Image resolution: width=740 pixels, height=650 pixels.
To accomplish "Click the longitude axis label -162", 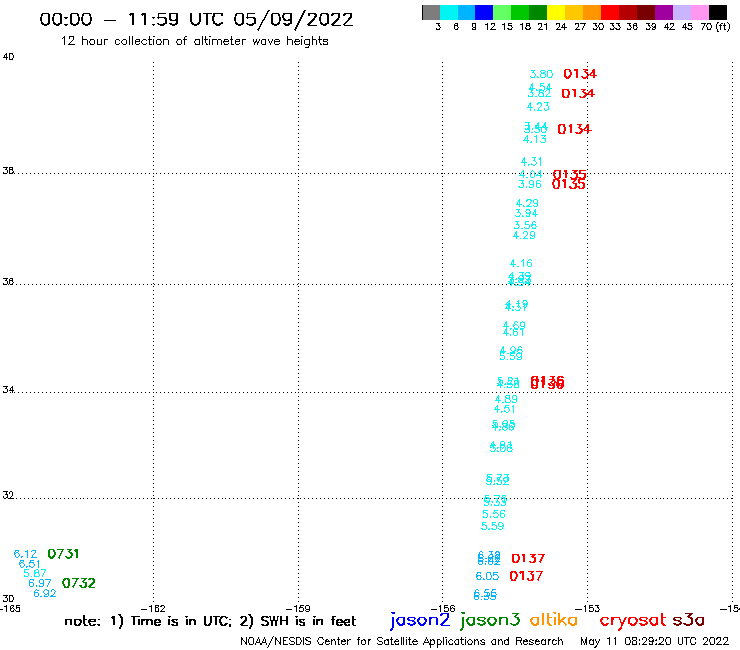I will [153, 609].
